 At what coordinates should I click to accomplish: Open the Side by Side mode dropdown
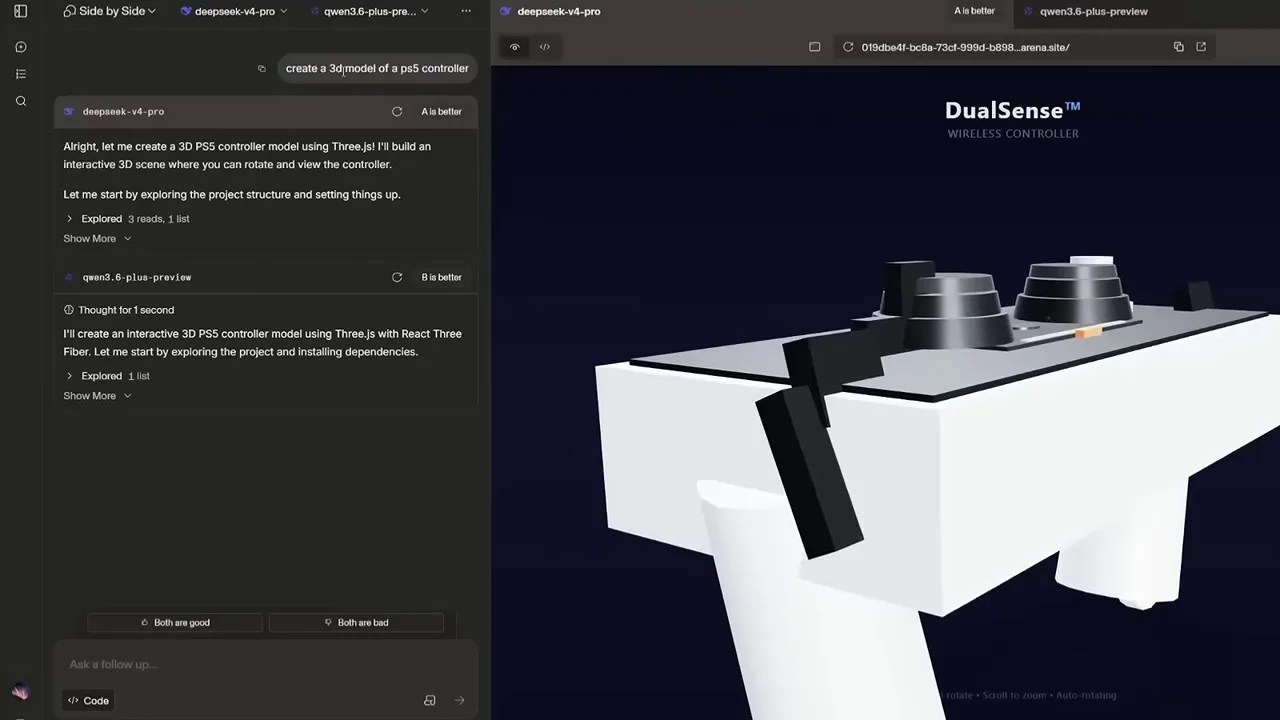(x=110, y=11)
